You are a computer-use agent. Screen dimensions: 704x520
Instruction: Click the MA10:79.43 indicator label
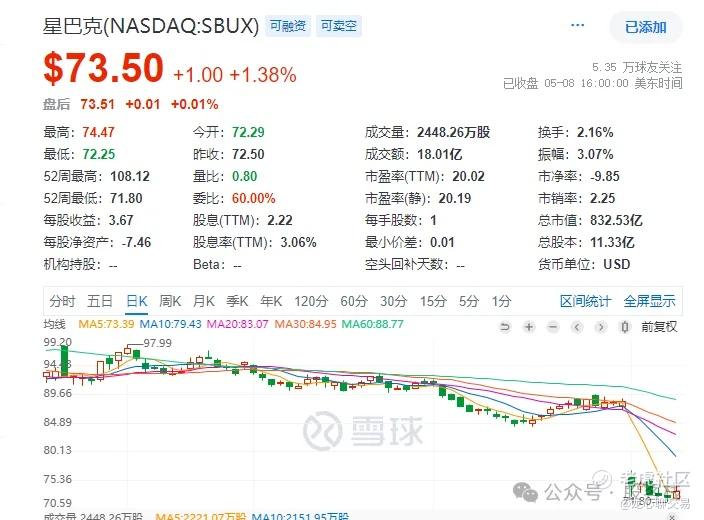[170, 324]
